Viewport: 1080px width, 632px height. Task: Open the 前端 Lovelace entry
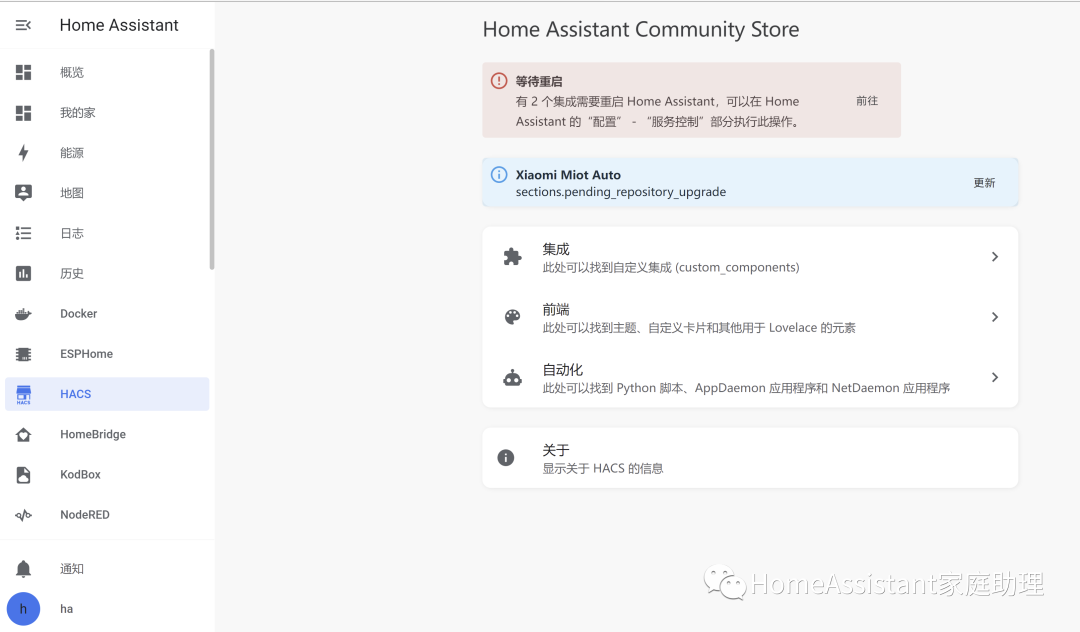(750, 317)
